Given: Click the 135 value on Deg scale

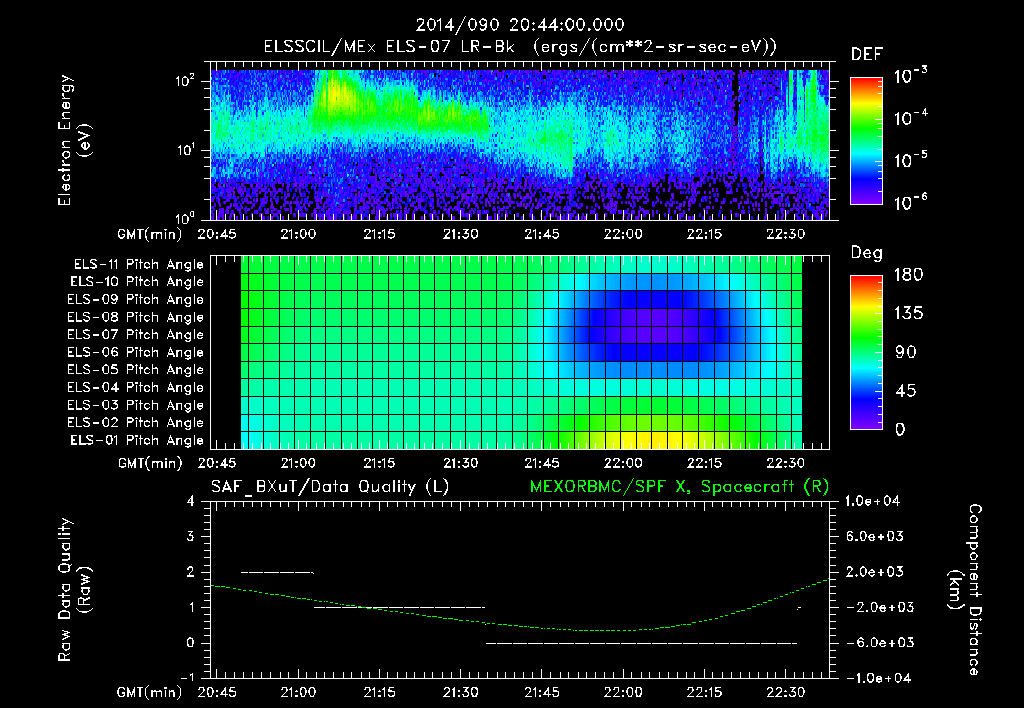Looking at the screenshot, I should tap(908, 314).
